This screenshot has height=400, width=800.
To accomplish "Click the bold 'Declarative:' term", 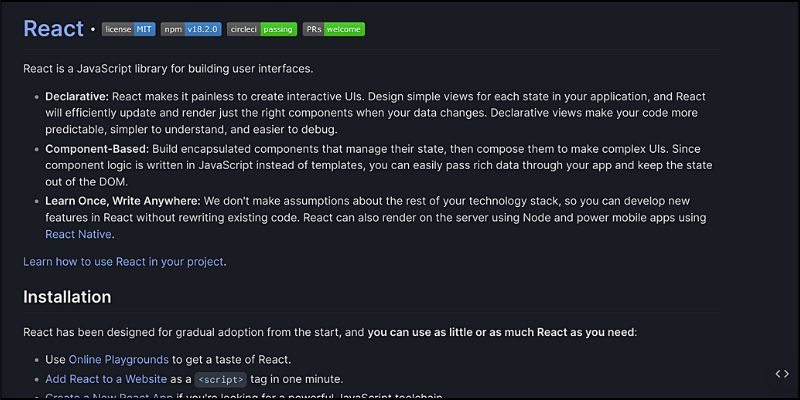I will point(77,97).
